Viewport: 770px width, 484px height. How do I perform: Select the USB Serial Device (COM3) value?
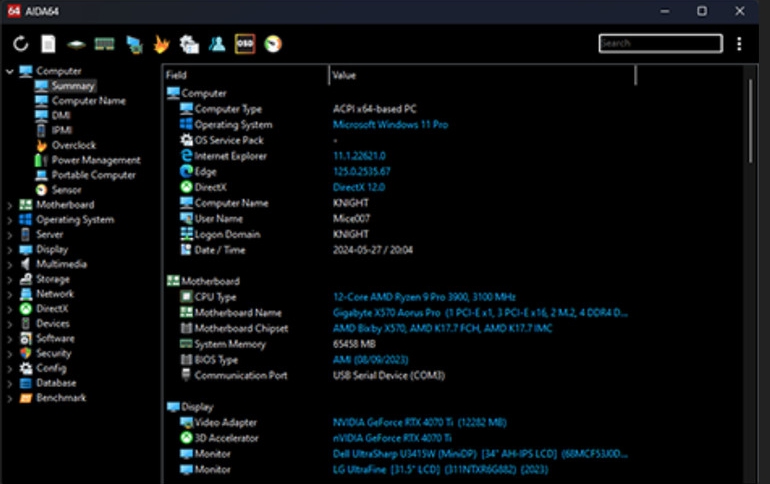[x=389, y=376]
